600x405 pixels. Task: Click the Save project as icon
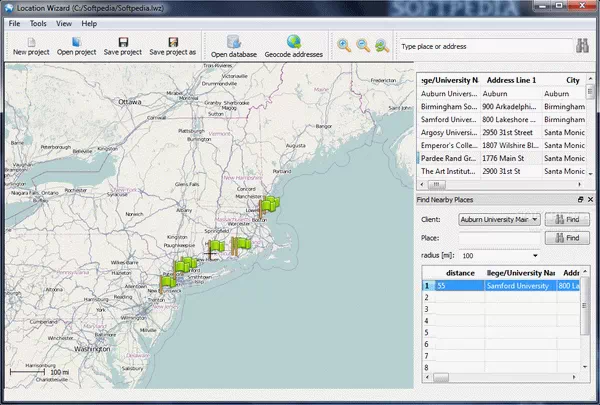[x=172, y=42]
